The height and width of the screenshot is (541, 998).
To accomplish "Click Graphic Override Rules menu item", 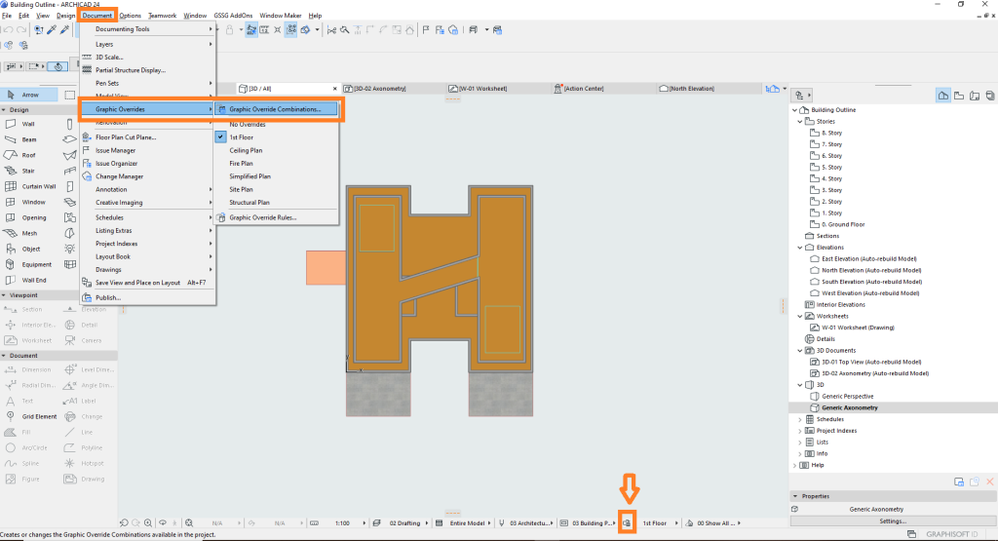I will coord(262,217).
